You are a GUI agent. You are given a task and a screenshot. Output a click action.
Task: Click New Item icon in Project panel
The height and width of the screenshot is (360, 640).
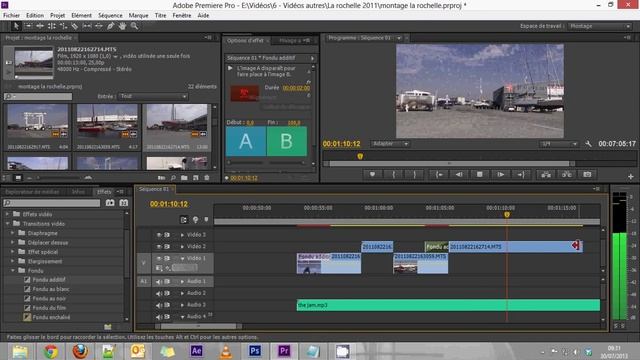coord(196,178)
